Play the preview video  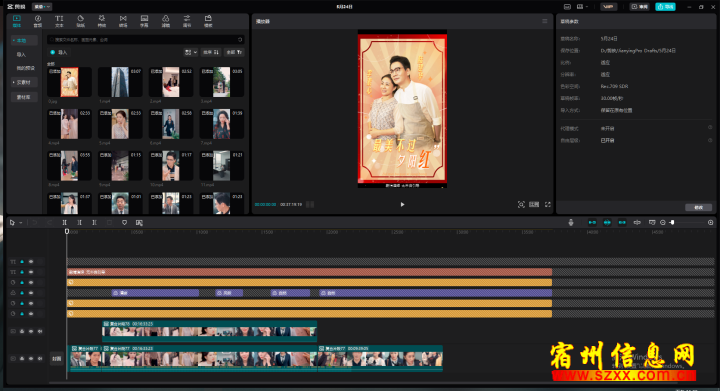coord(402,205)
